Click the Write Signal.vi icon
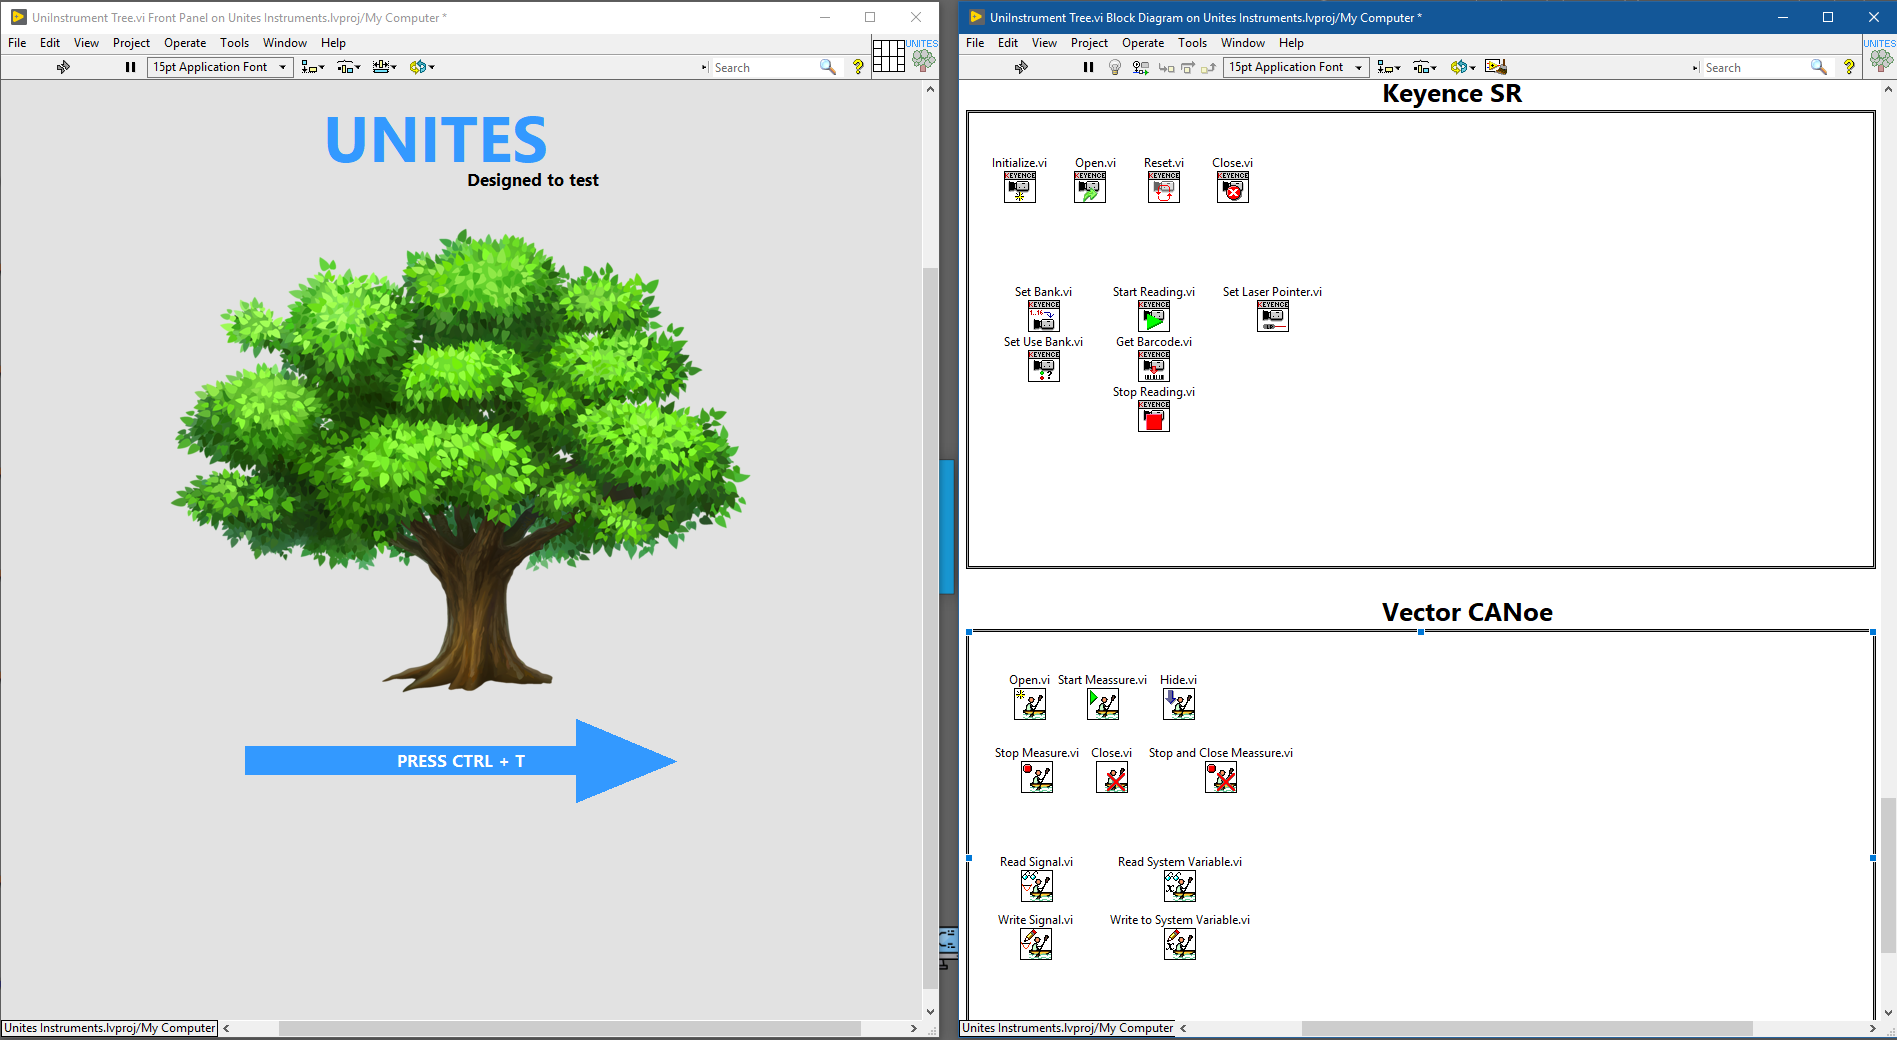The height and width of the screenshot is (1040, 1897). click(x=1035, y=944)
